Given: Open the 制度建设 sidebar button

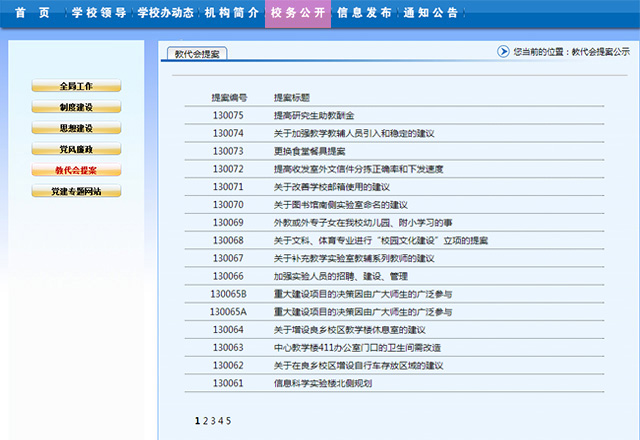Looking at the screenshot, I should 76,107.
